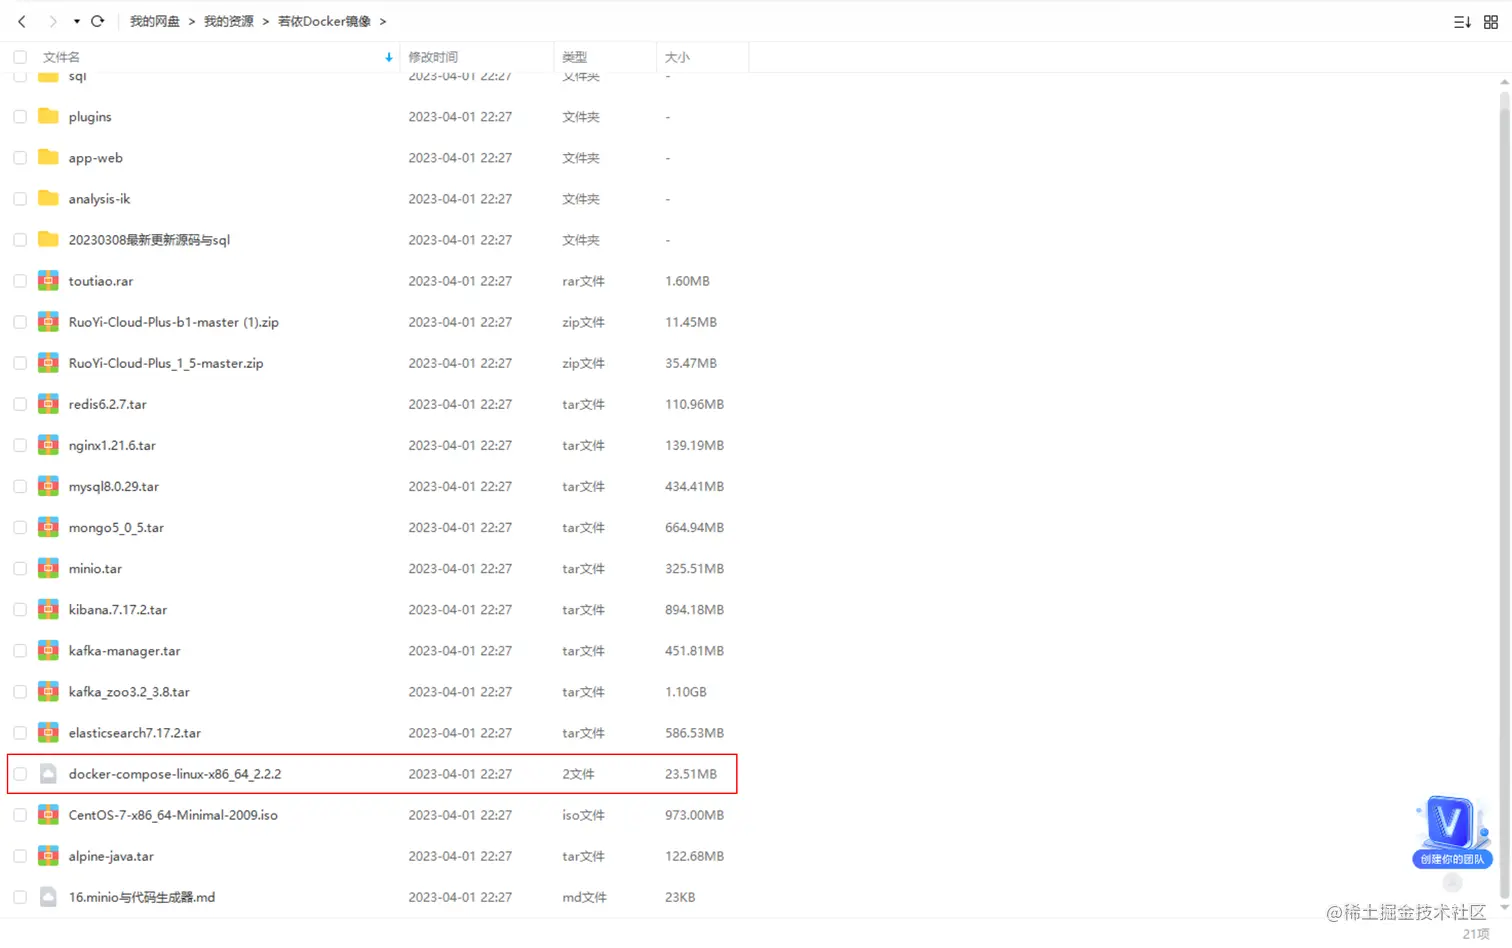This screenshot has height=948, width=1512.
Task: Click the 16.minio与代码生成器.md document icon
Action: coord(48,897)
